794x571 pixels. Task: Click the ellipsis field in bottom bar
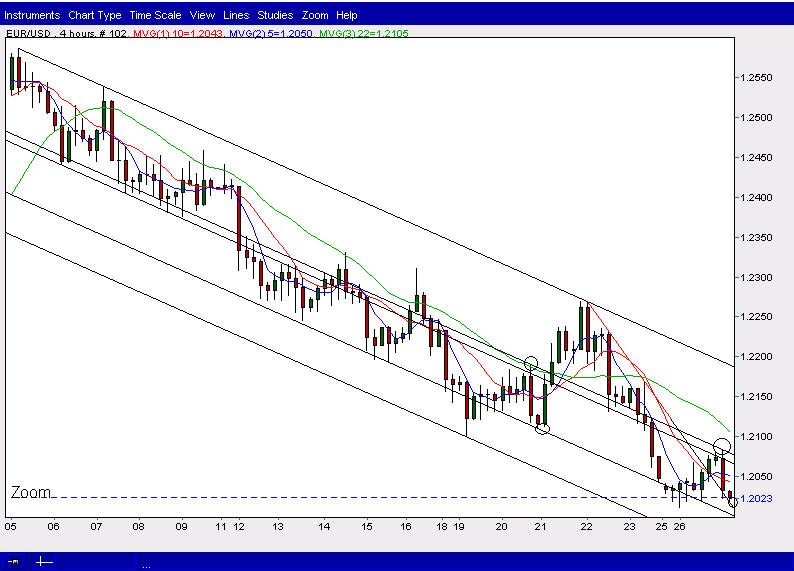coord(146,565)
